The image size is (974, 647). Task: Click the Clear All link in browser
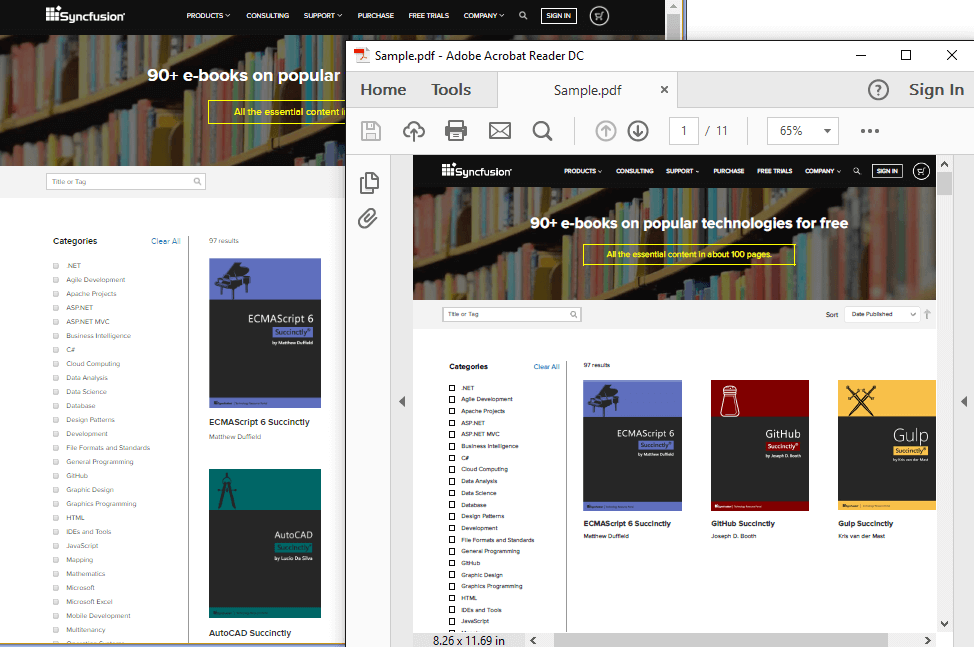pos(166,241)
